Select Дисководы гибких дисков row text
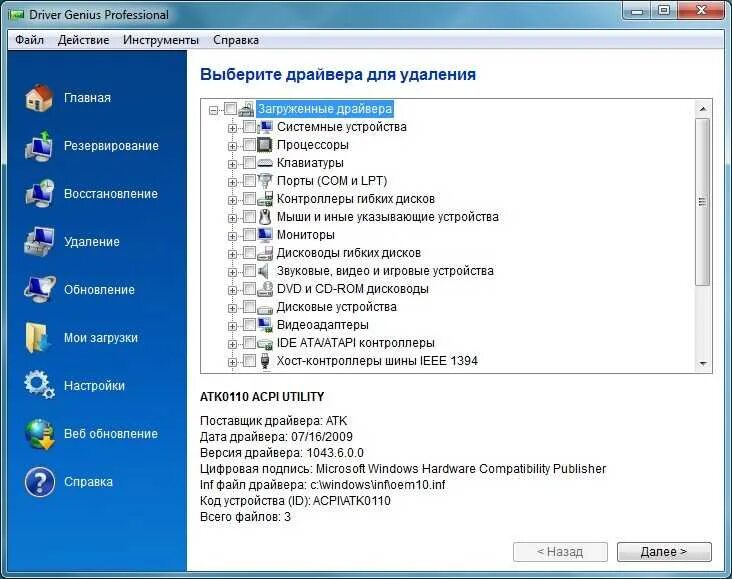Image resolution: width=732 pixels, height=579 pixels. [349, 253]
